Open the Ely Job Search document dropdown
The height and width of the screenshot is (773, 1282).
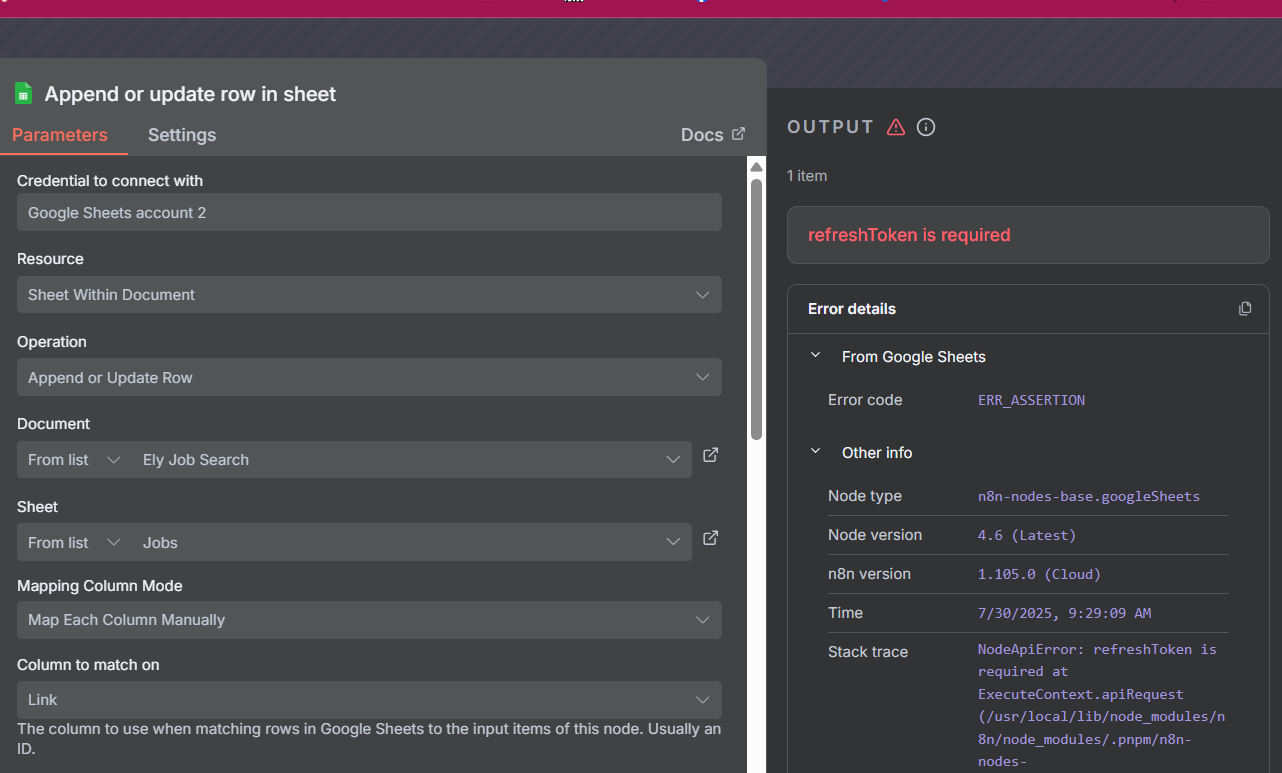pyautogui.click(x=411, y=460)
